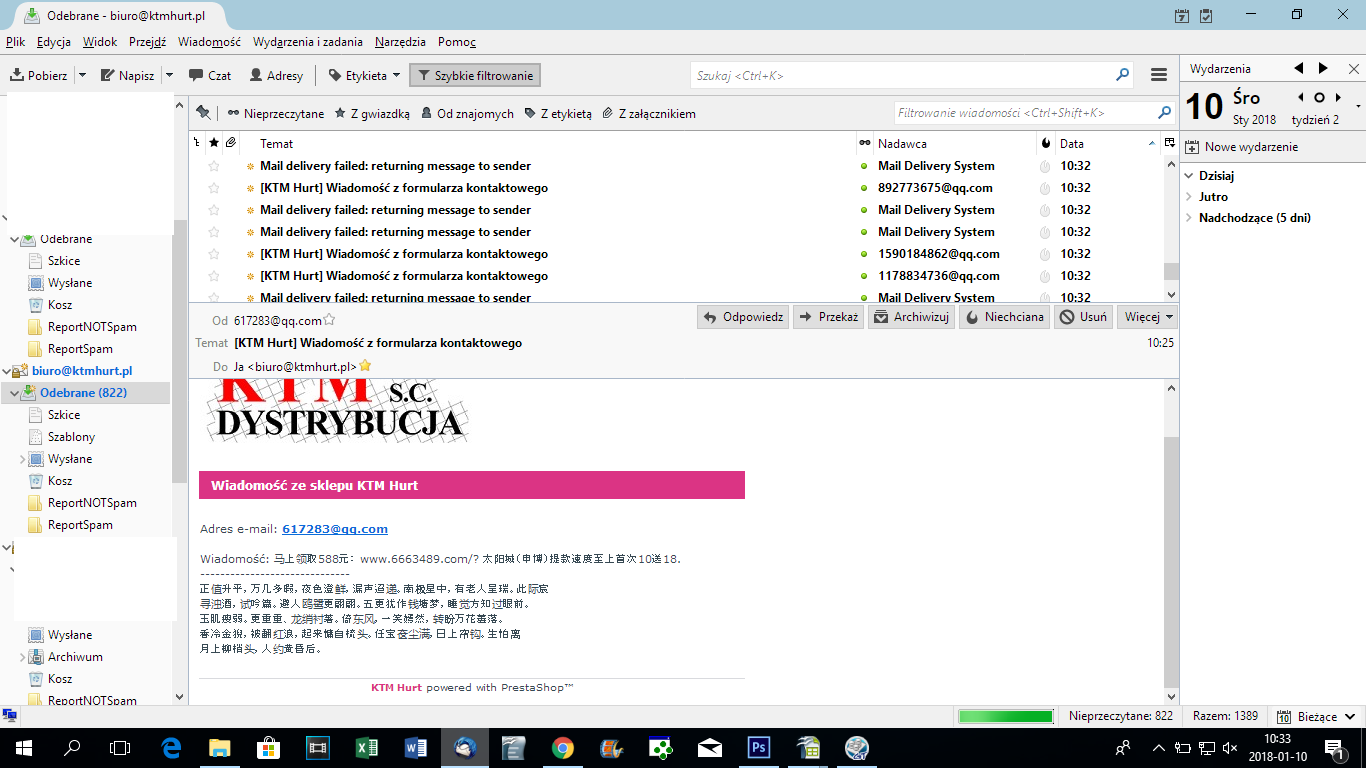Click the Przekaż forward button
Image resolution: width=1366 pixels, height=768 pixels.
tap(828, 317)
